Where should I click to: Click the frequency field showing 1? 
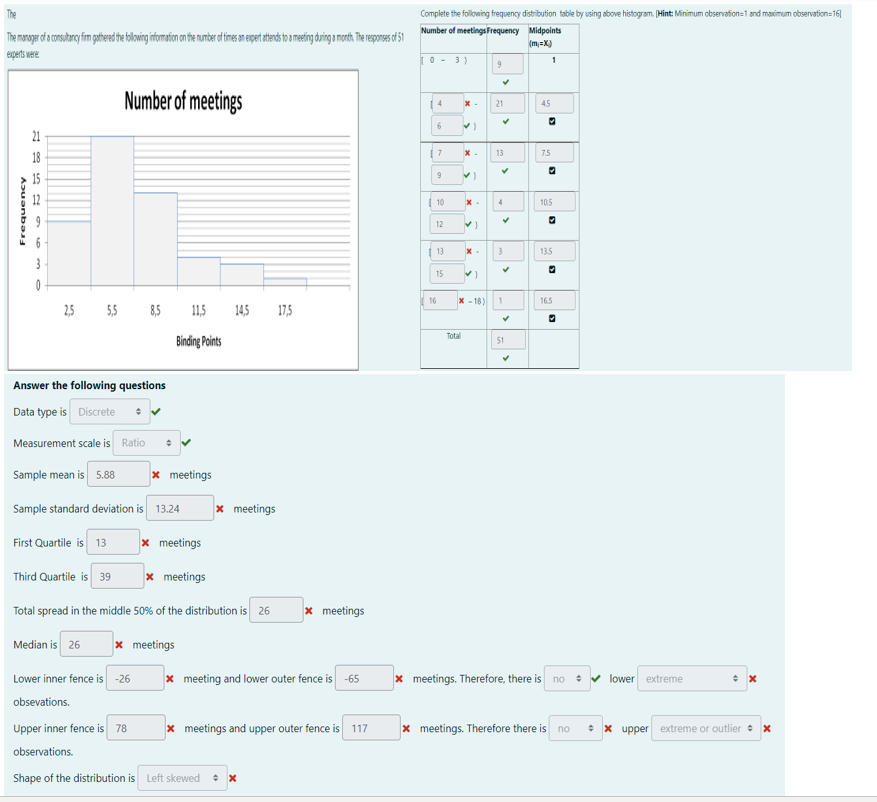[508, 300]
